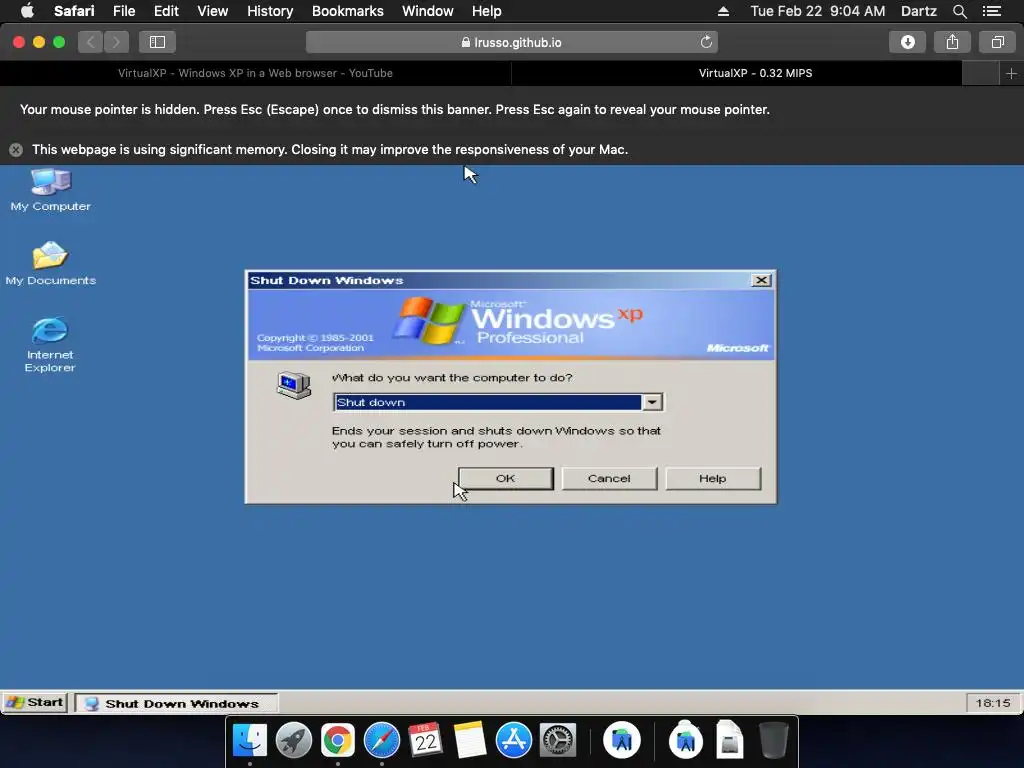Image resolution: width=1024 pixels, height=768 pixels.
Task: Show Safari downloads
Action: (x=908, y=42)
